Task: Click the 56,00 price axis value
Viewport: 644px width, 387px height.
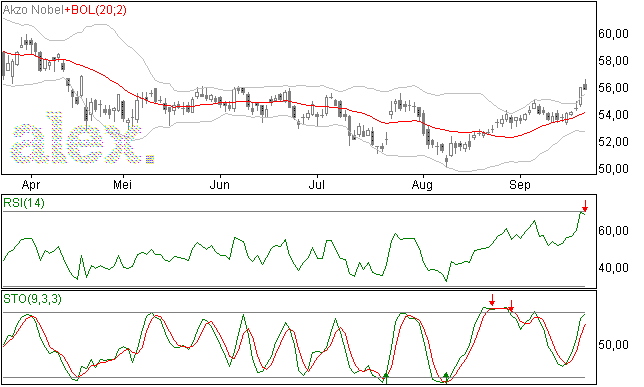Action: pyautogui.click(x=614, y=88)
